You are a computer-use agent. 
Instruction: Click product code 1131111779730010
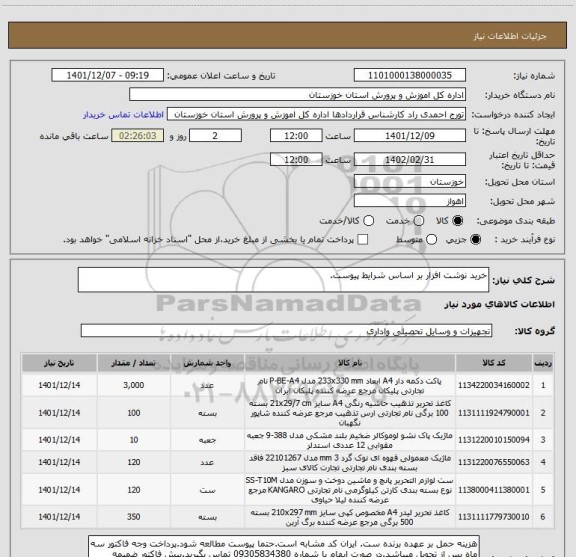coord(494,517)
